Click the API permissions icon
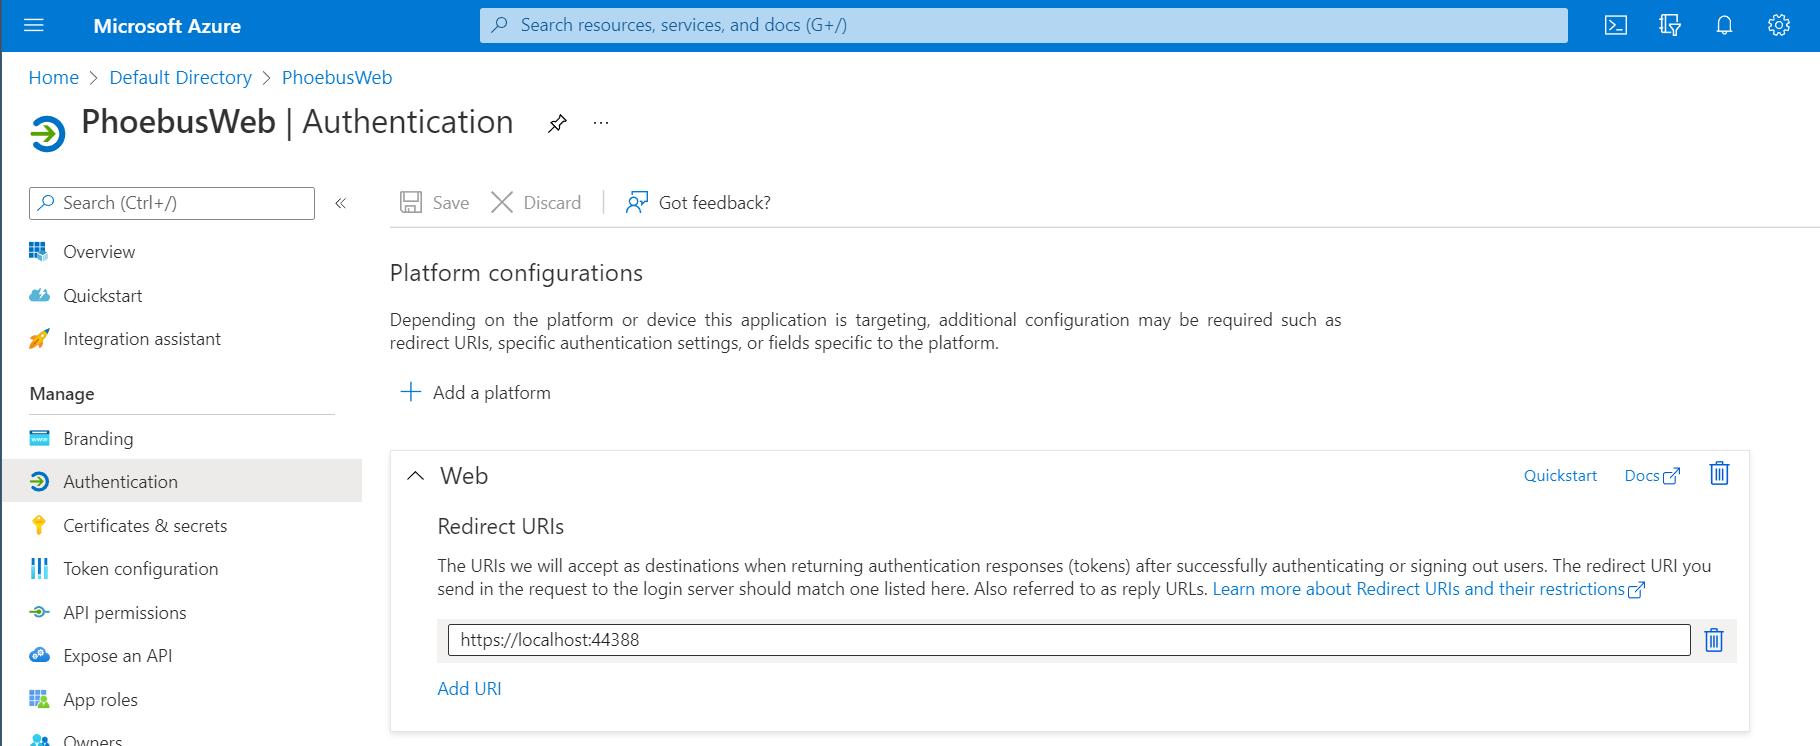 click(x=39, y=612)
